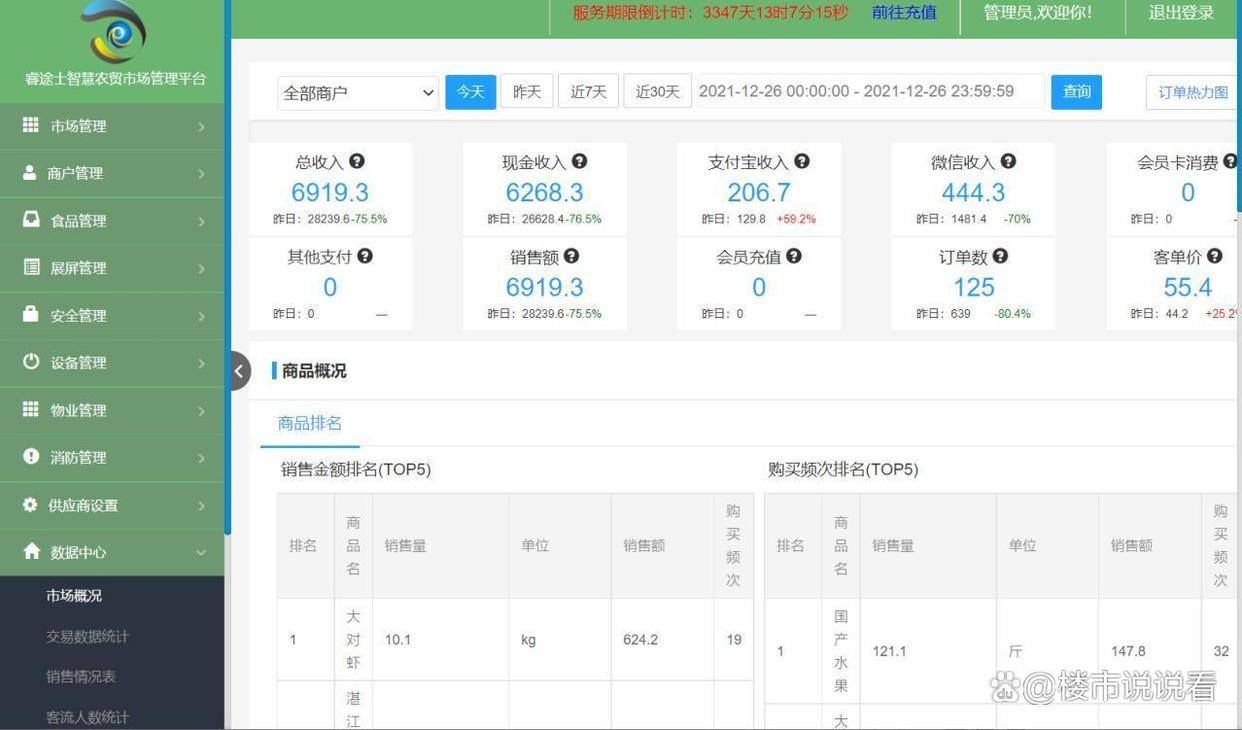Click the help icon beside 会员充值
1242x730 pixels.
pos(793,256)
